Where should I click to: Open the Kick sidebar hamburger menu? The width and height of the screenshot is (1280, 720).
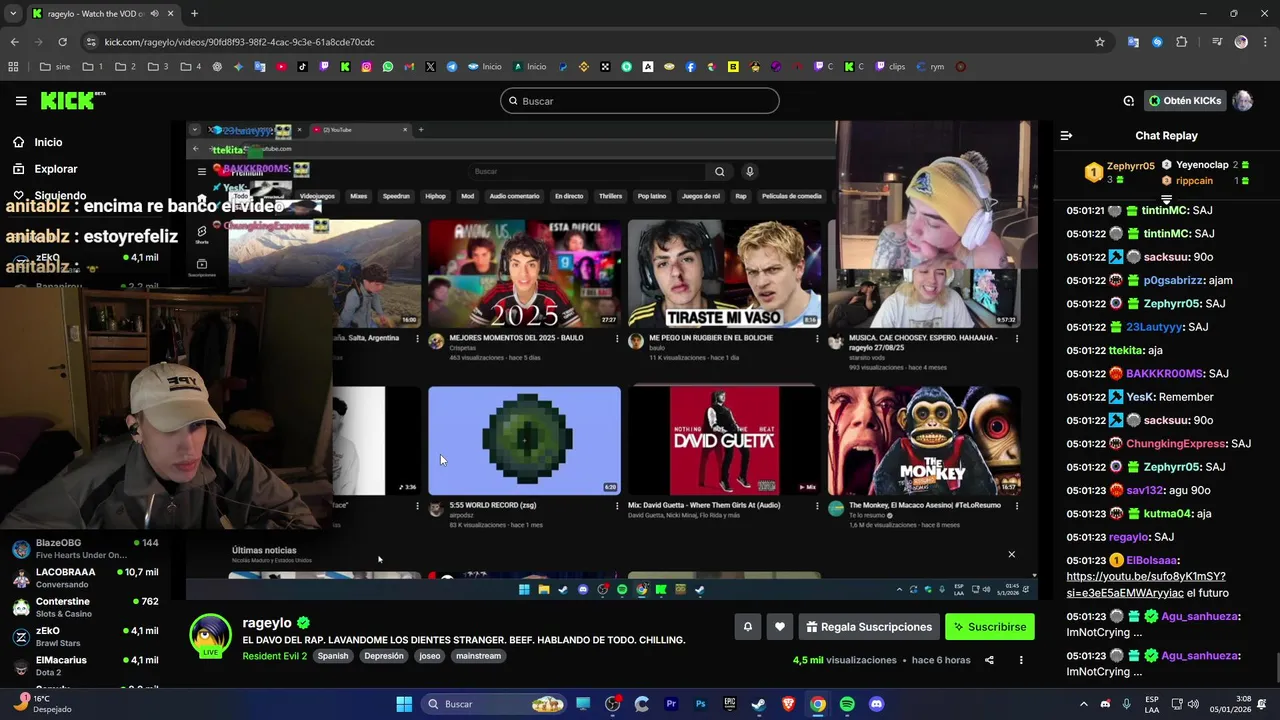tap(21, 101)
